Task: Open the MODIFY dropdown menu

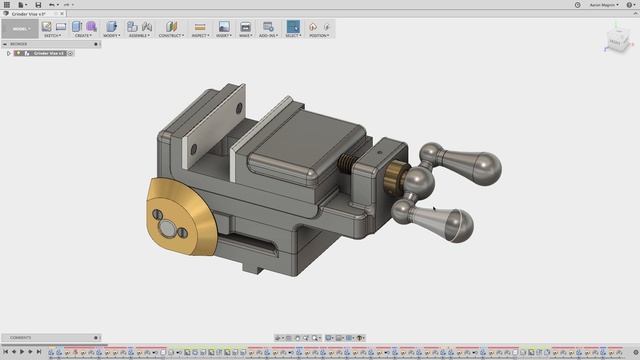Action: (x=111, y=36)
